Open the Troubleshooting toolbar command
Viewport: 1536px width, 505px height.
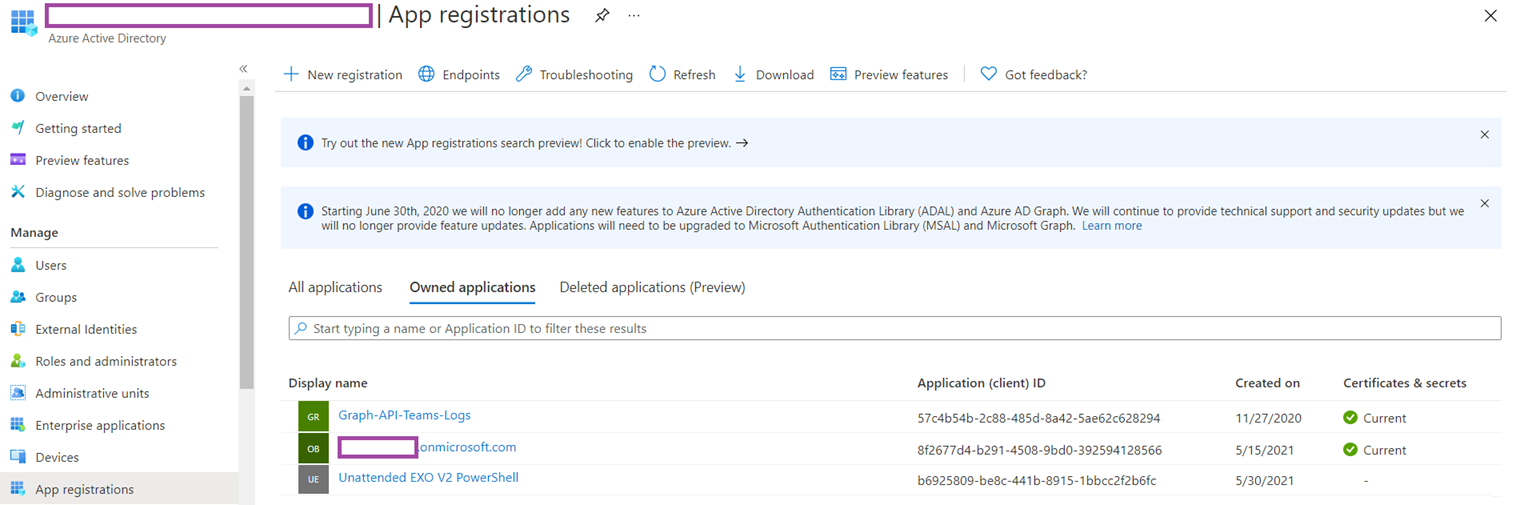tap(574, 74)
